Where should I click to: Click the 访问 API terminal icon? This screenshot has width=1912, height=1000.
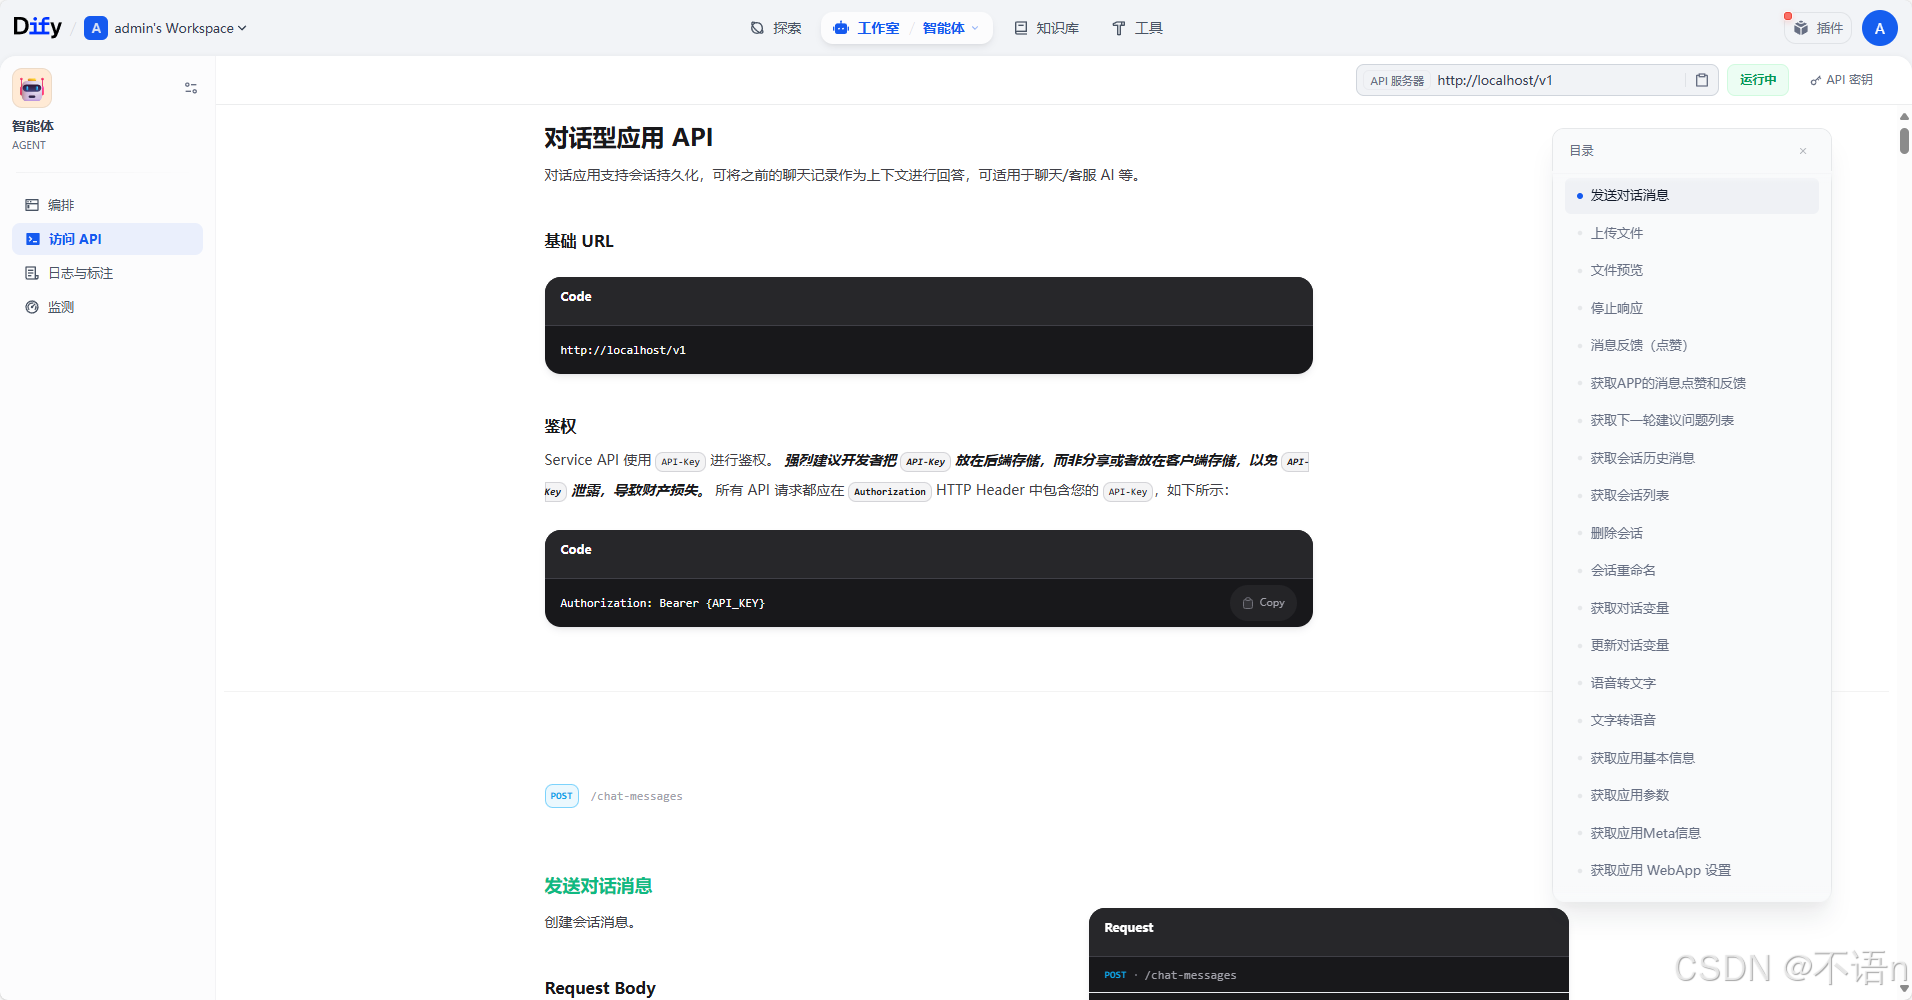click(32, 239)
